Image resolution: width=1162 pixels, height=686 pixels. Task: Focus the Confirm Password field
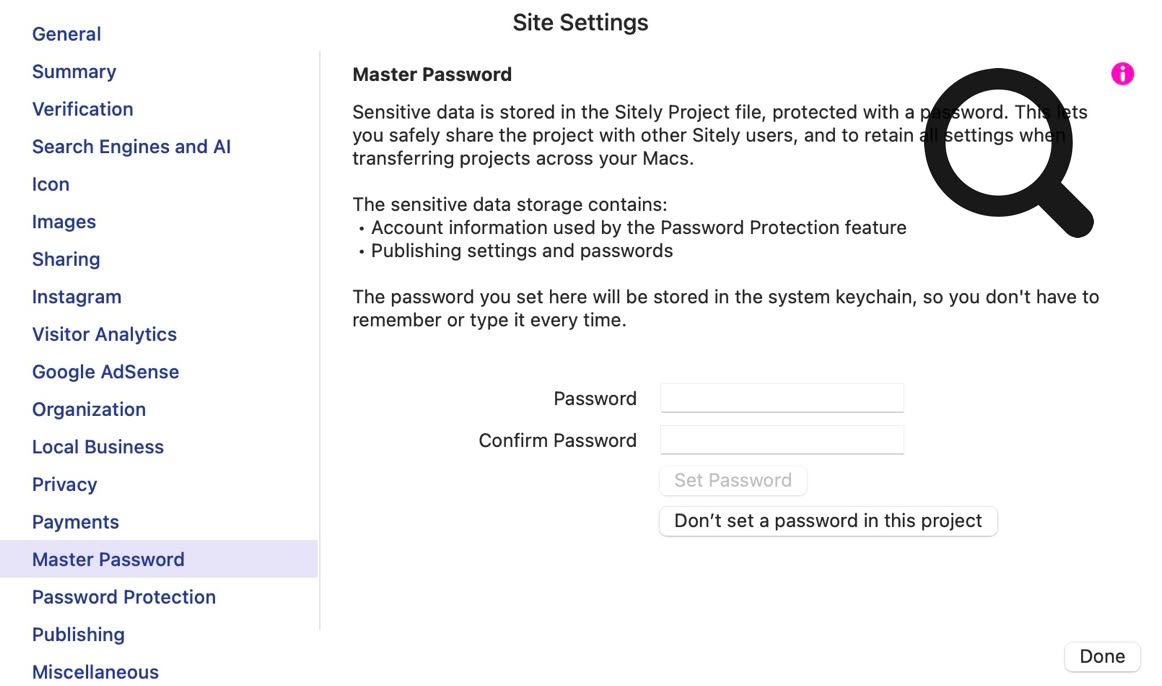click(x=782, y=440)
